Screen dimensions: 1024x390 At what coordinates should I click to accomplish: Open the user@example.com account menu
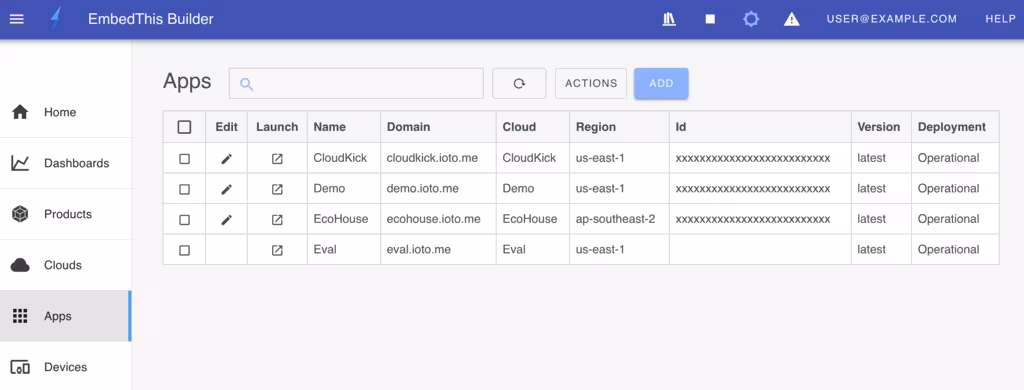point(891,19)
